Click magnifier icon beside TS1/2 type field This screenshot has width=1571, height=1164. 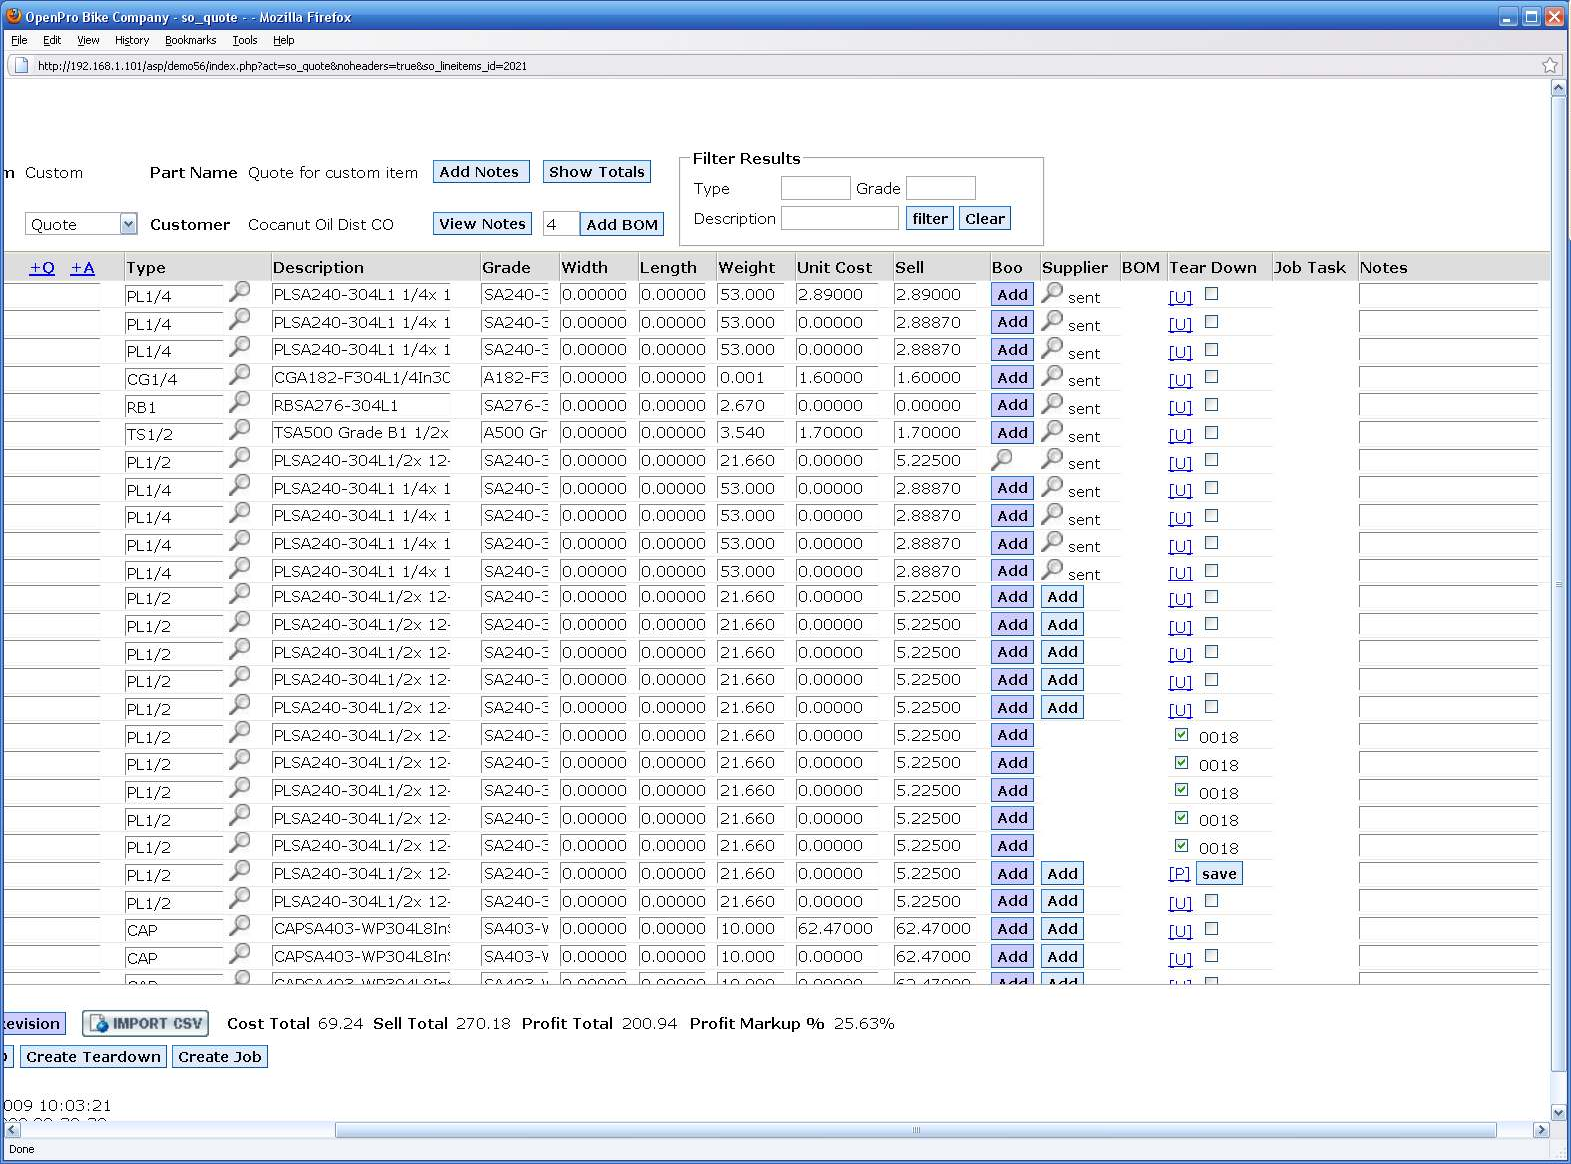(x=240, y=430)
